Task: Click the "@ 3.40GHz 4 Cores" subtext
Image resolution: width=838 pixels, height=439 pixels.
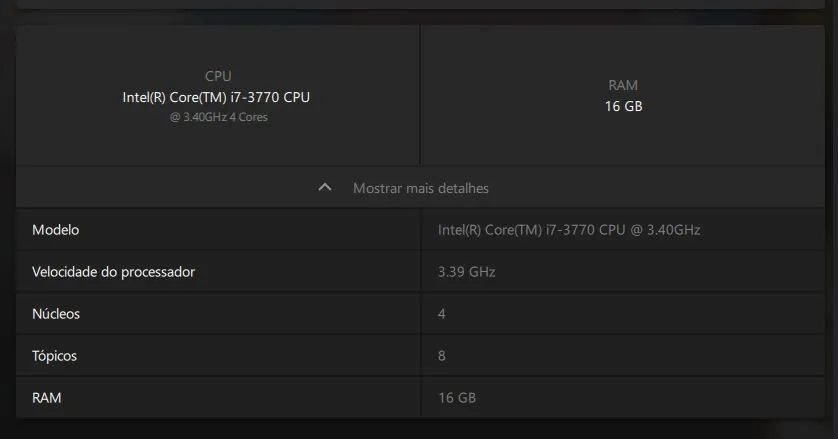Action: point(218,117)
